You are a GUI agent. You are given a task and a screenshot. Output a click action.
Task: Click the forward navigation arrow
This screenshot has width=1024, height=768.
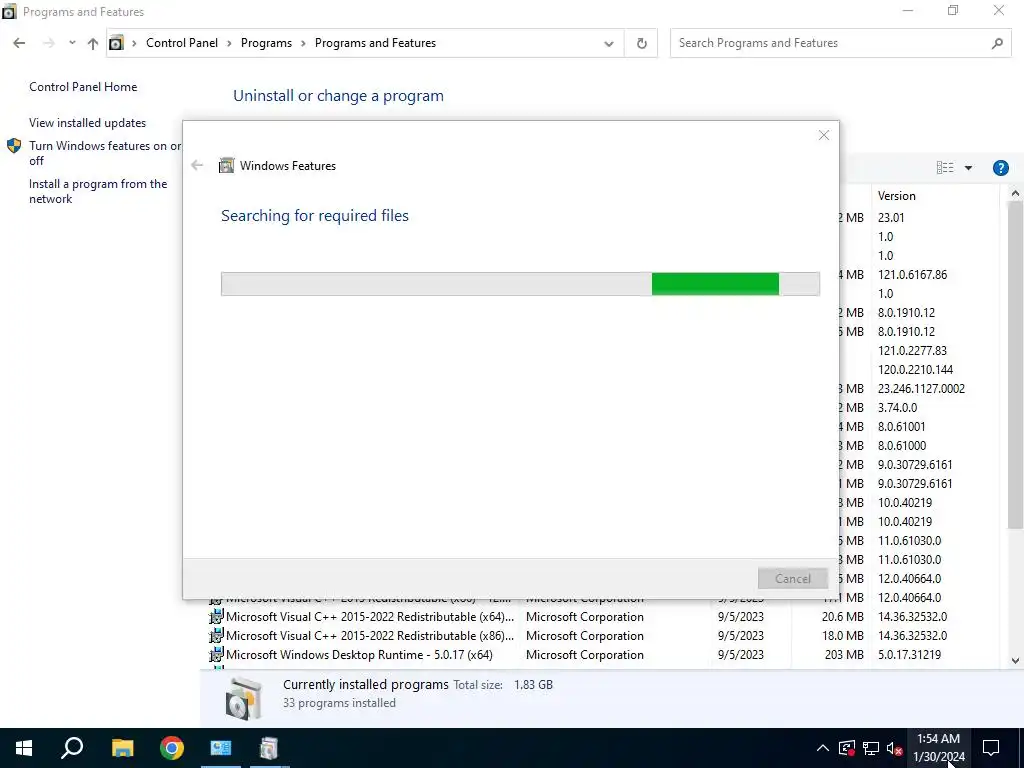click(x=48, y=43)
